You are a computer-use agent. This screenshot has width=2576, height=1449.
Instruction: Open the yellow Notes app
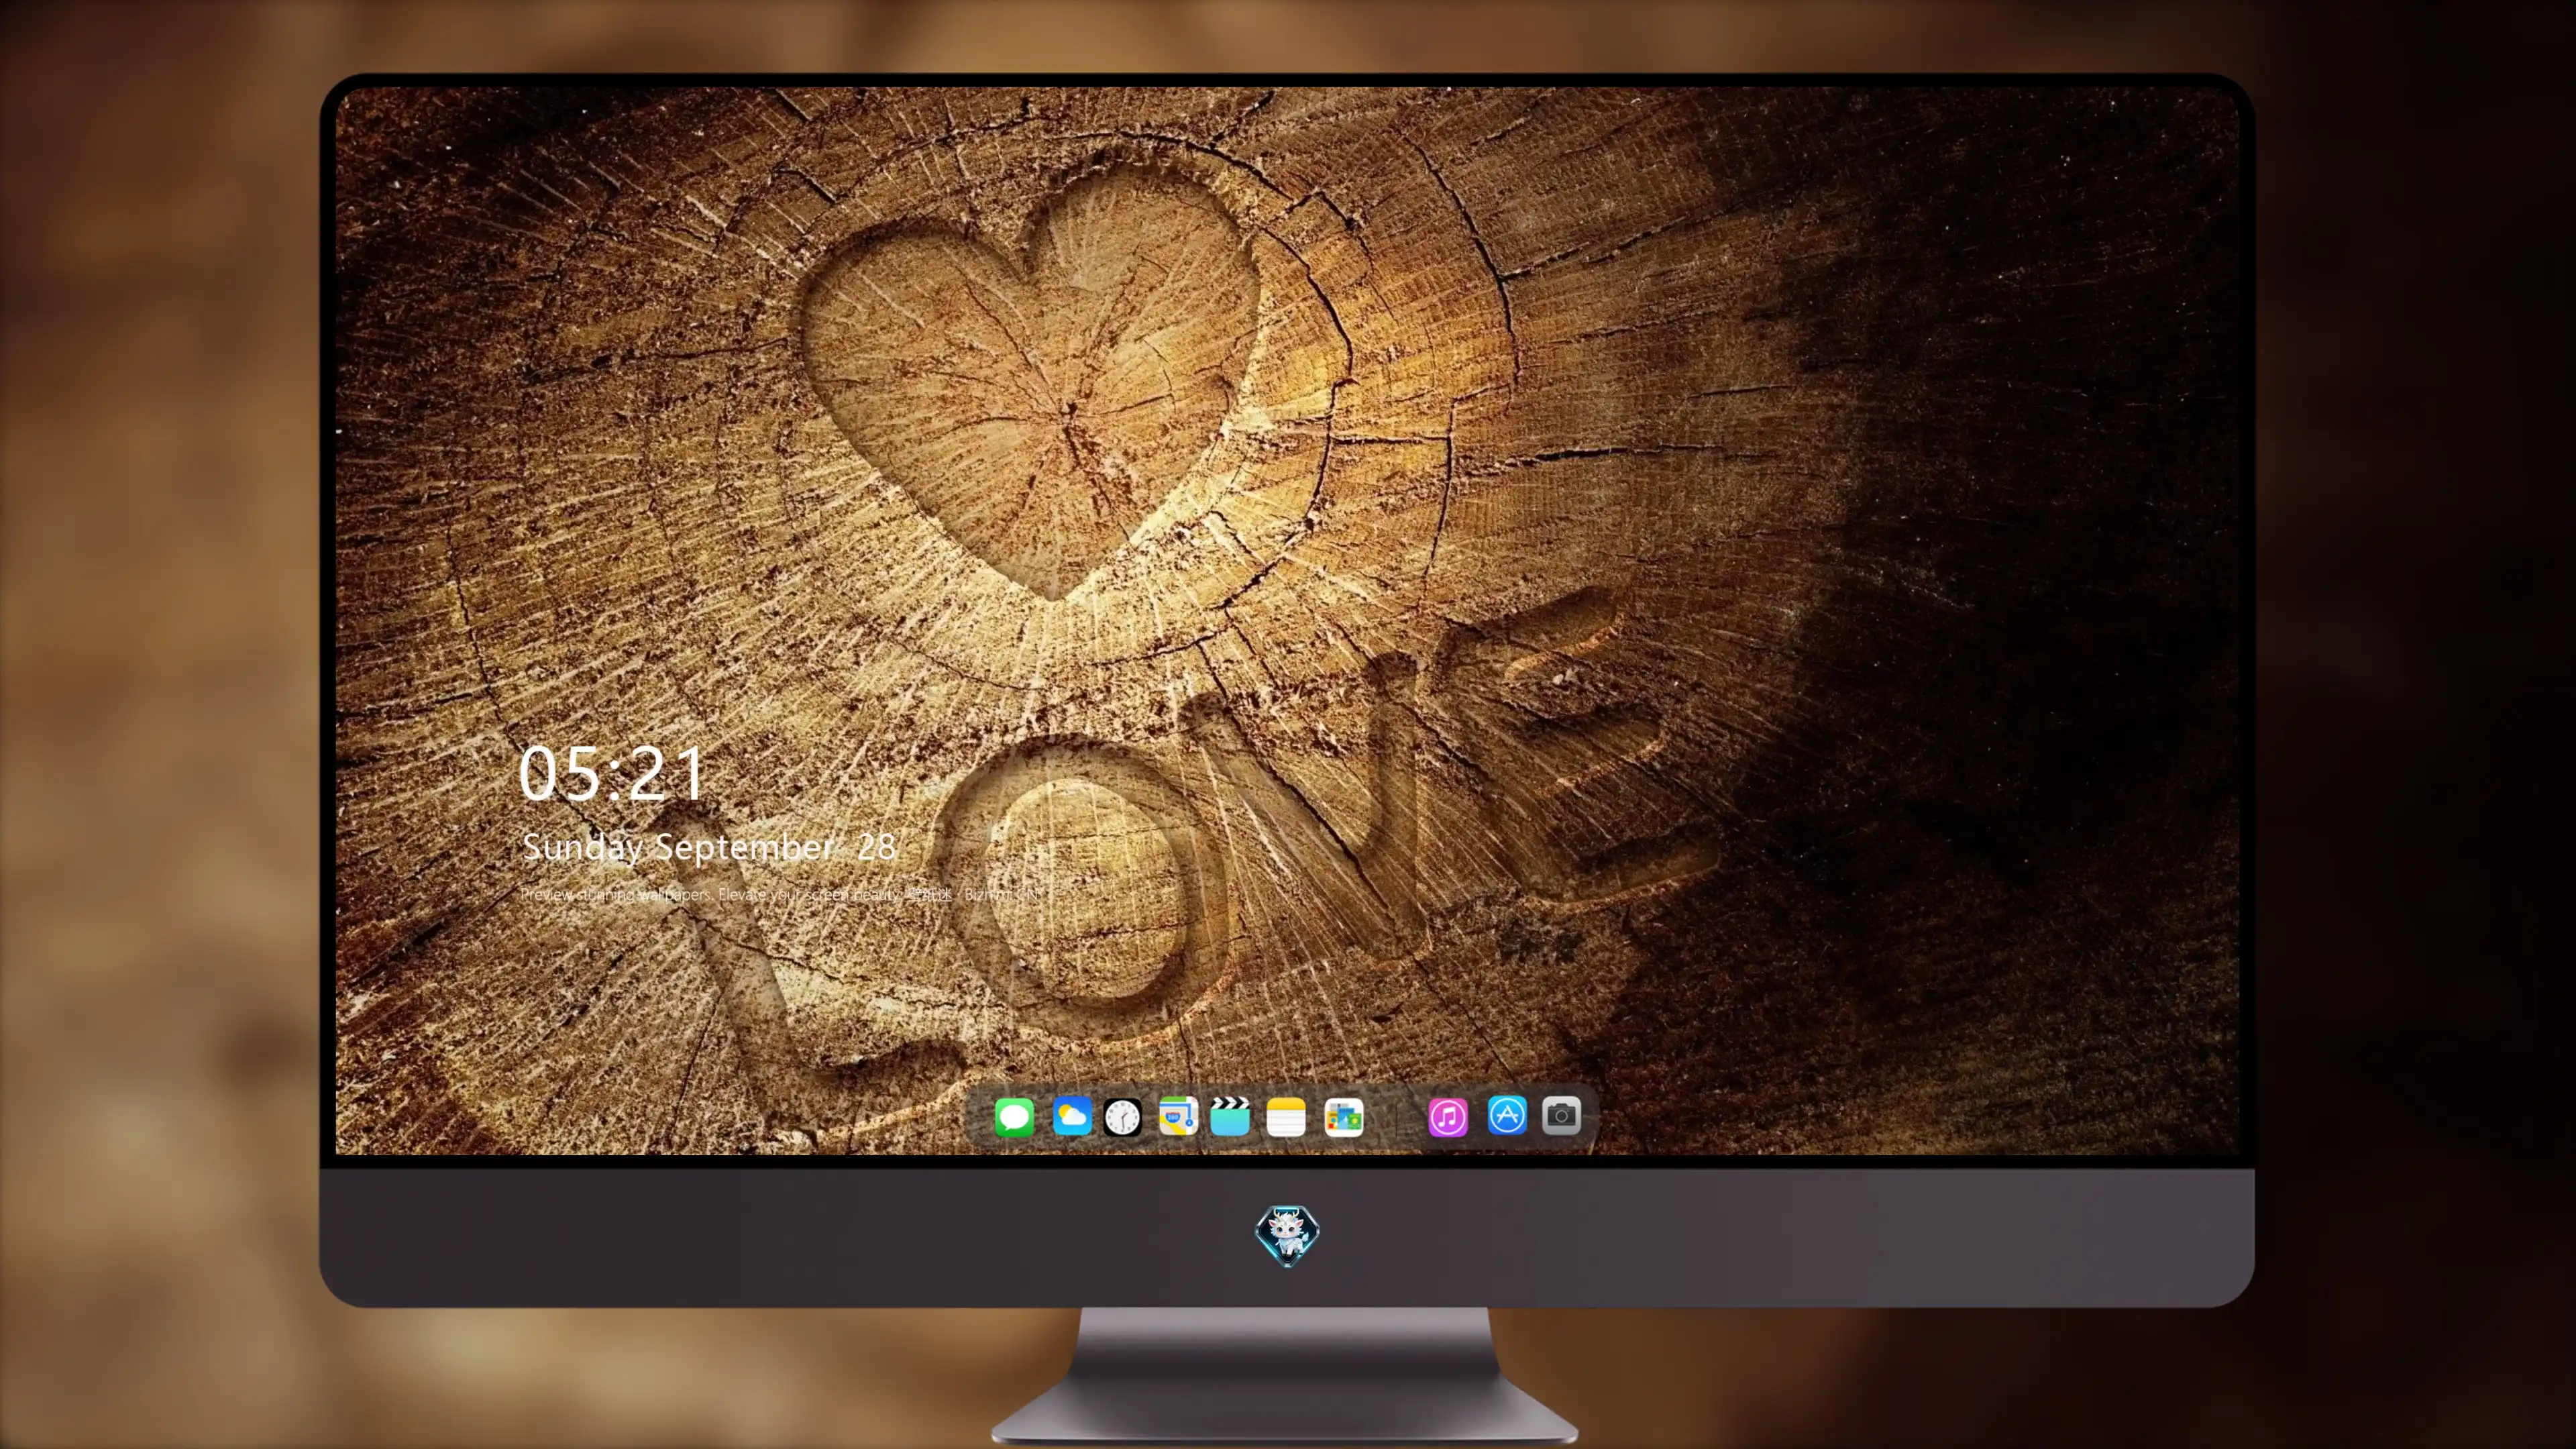click(x=1286, y=1117)
